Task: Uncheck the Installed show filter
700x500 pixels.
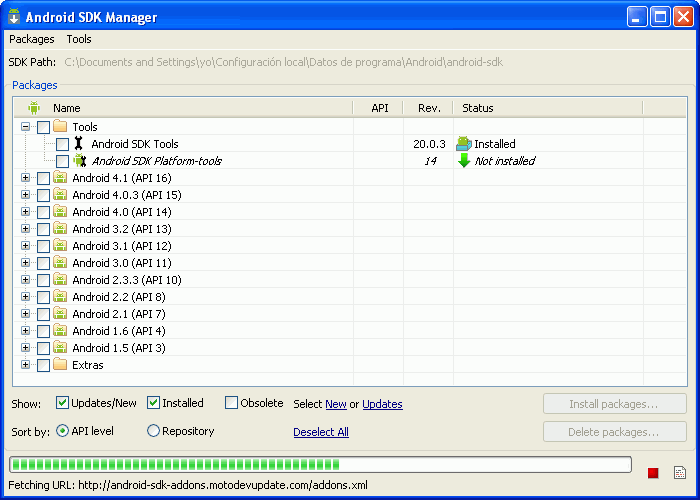Action: click(153, 403)
